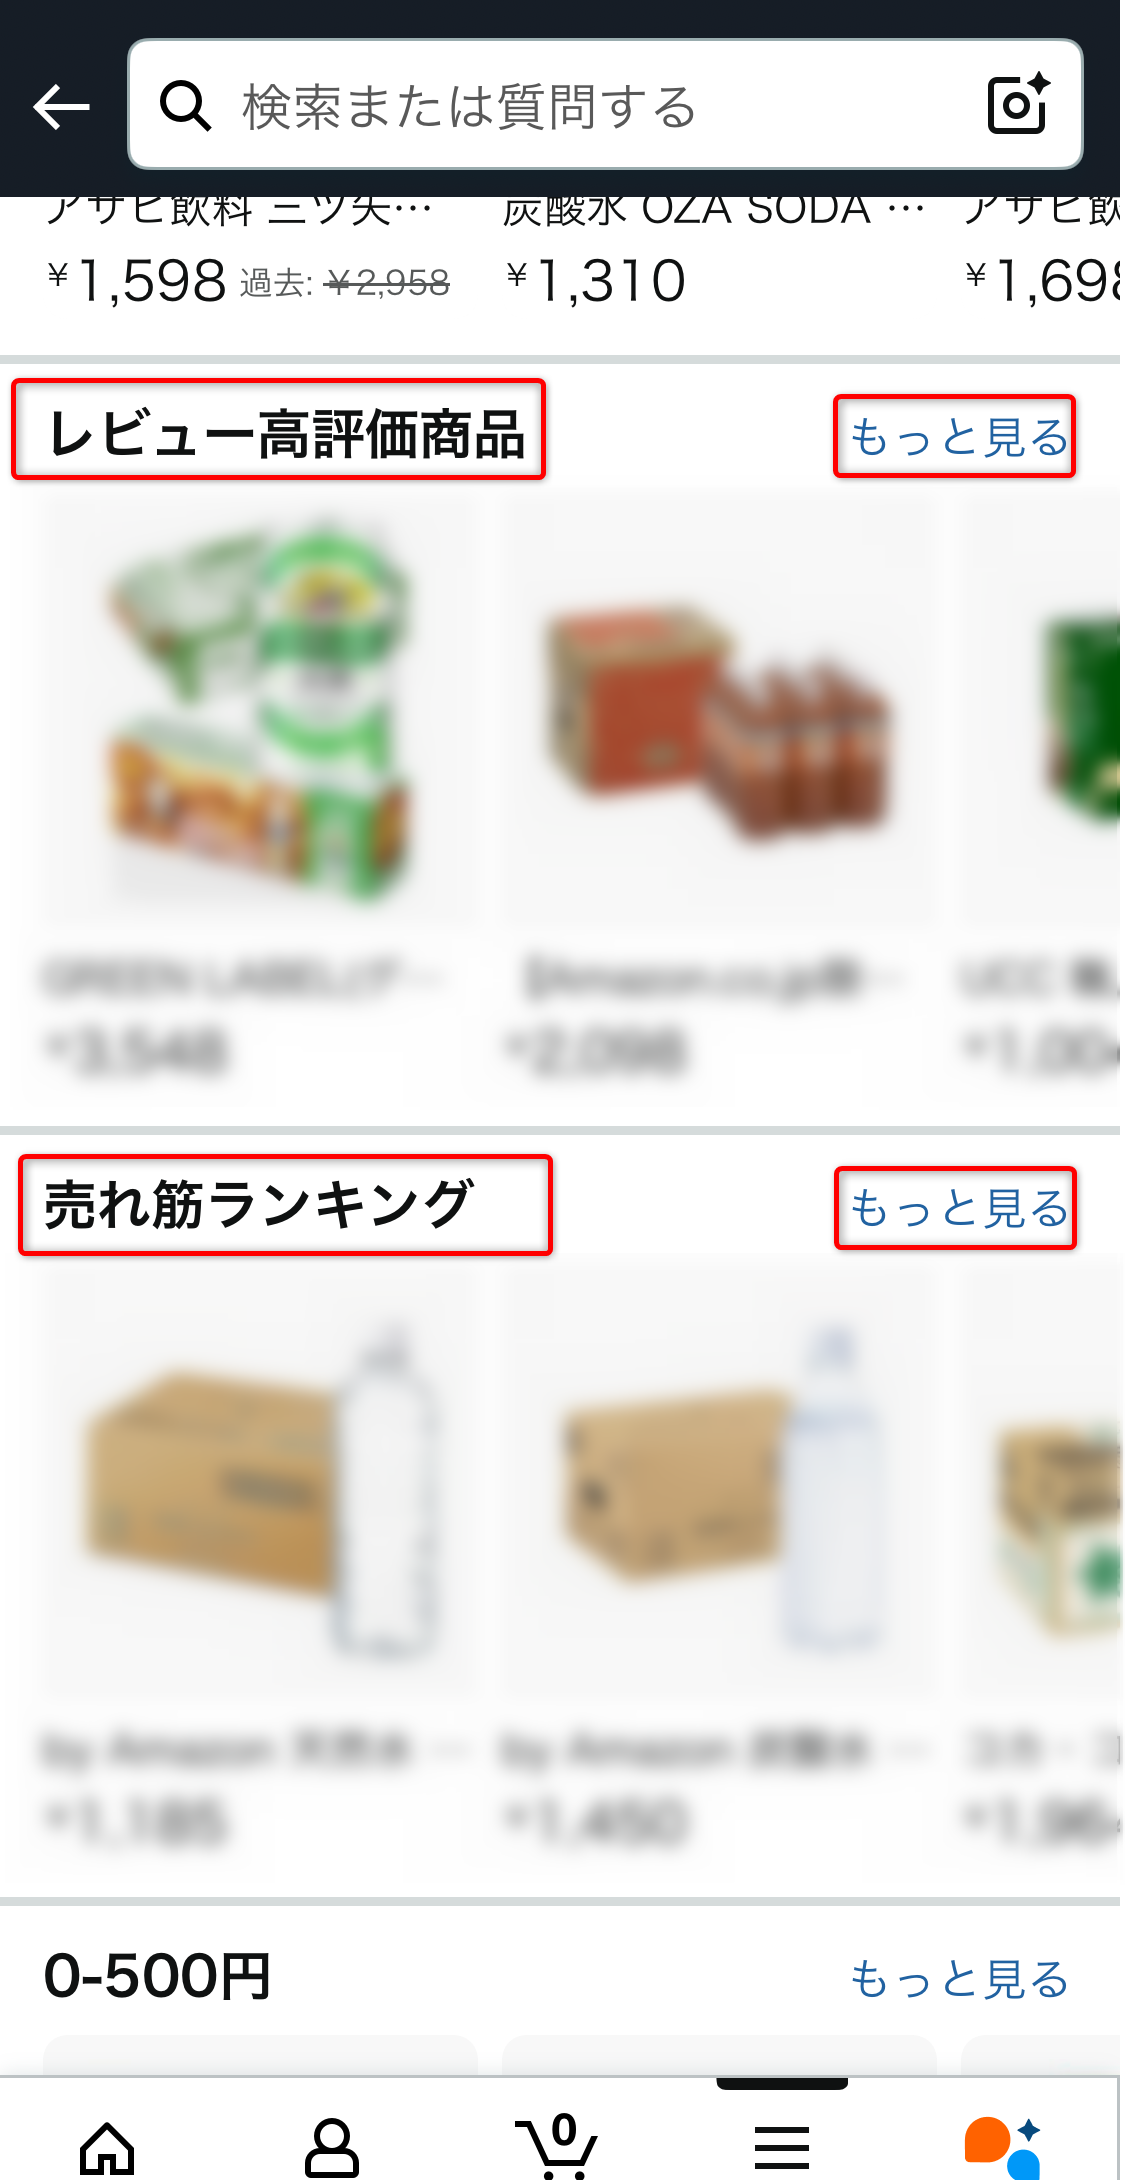Open the ¥1,310 炭酸水 OZA SODA item
The image size is (1125, 2180).
click(x=714, y=254)
